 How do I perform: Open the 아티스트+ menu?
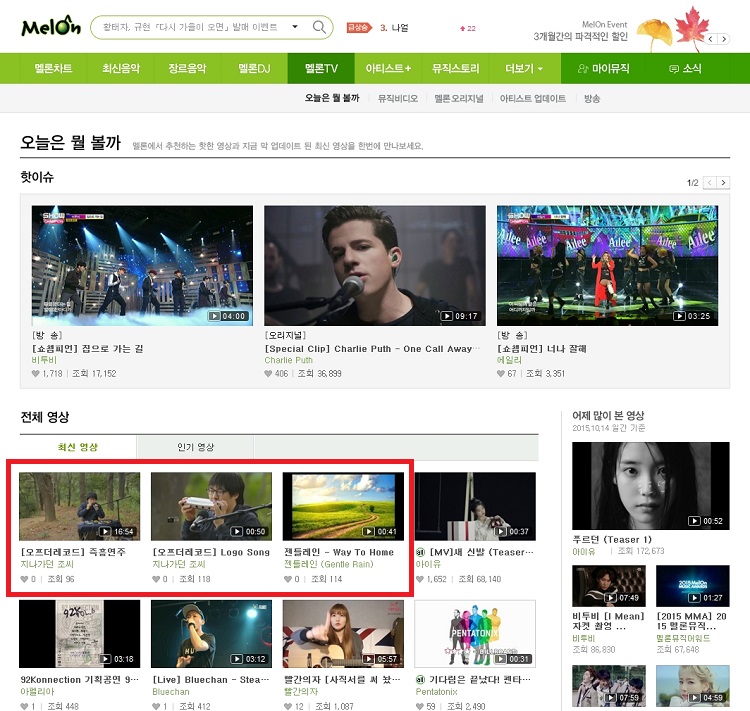pos(388,68)
